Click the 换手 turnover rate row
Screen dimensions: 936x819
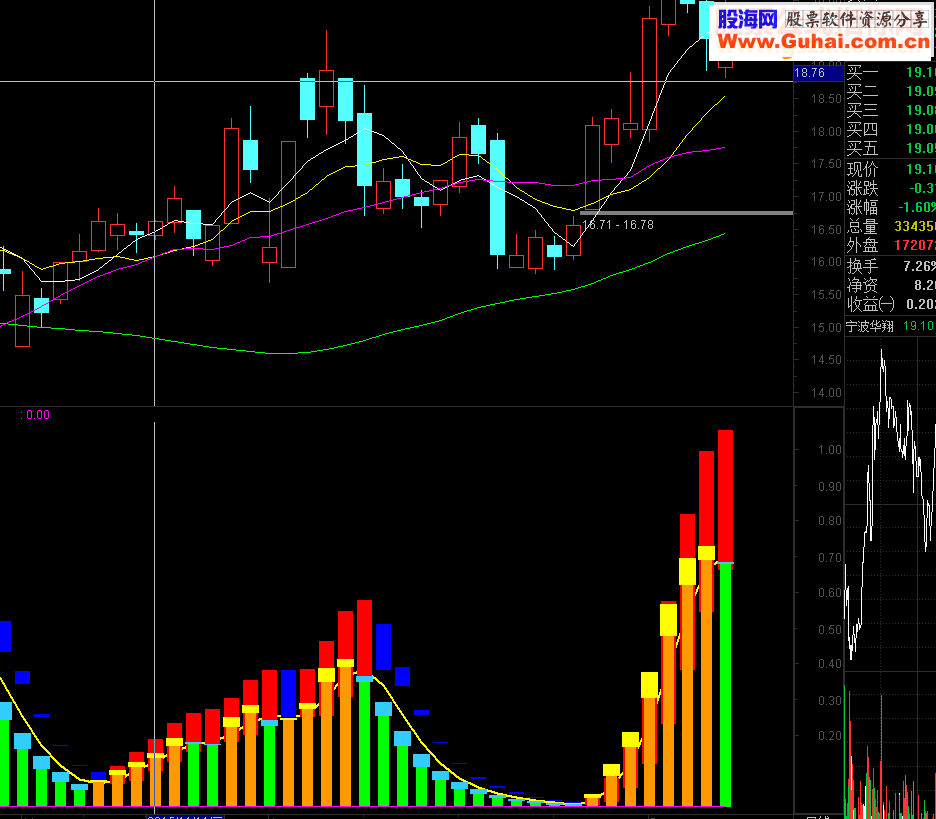pyautogui.click(x=891, y=266)
